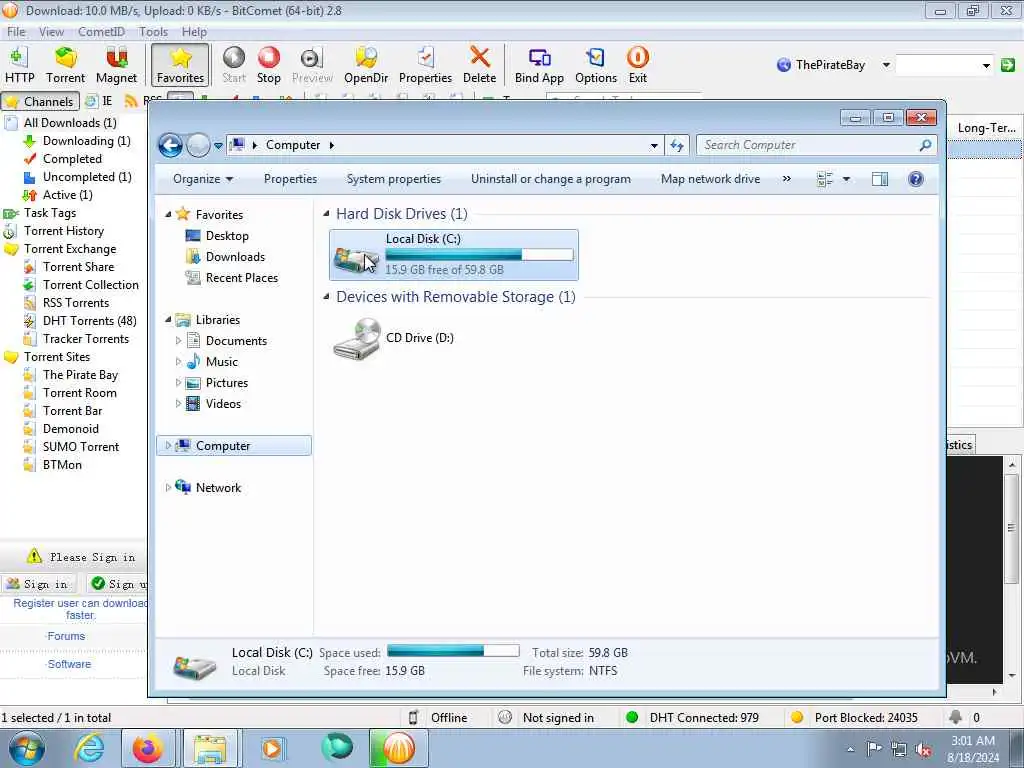This screenshot has height=768, width=1024.
Task: Click the HTTP download toolbar icon
Action: coord(20,65)
